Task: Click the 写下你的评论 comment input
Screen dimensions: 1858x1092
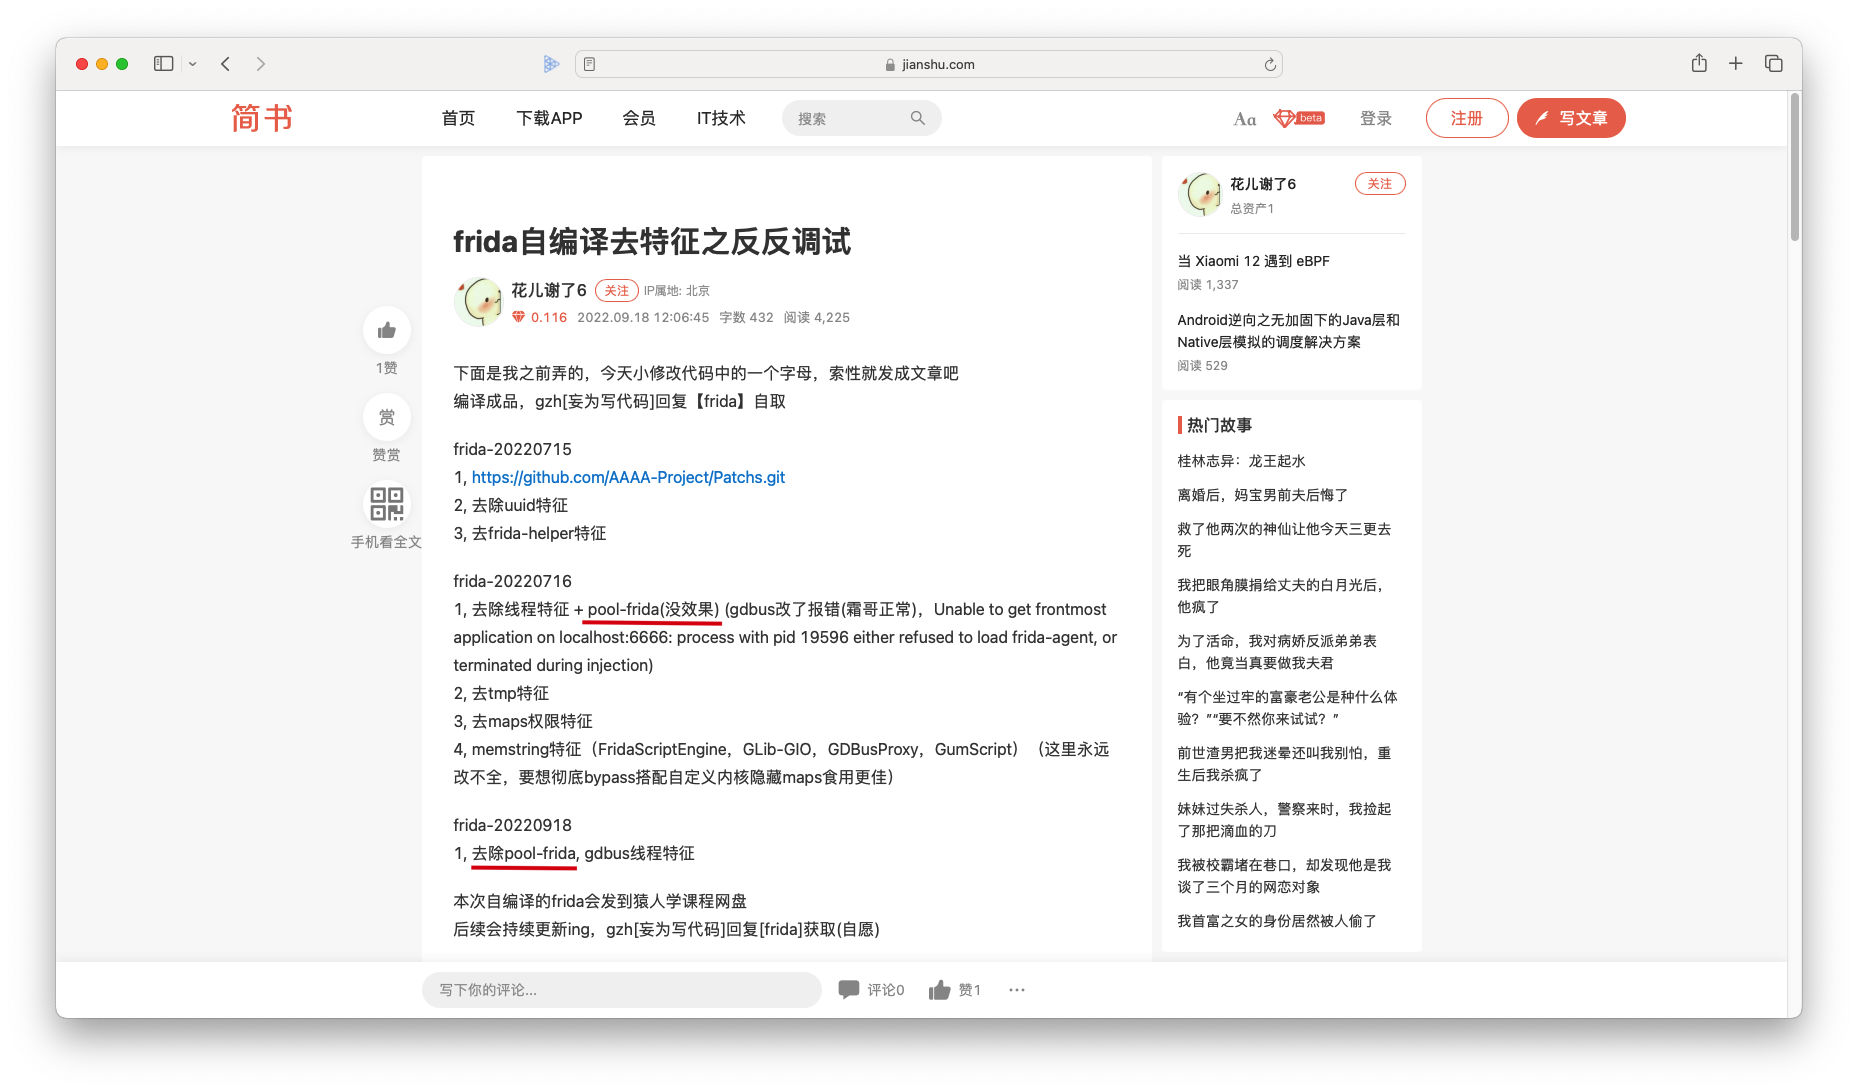Action: tap(621, 990)
